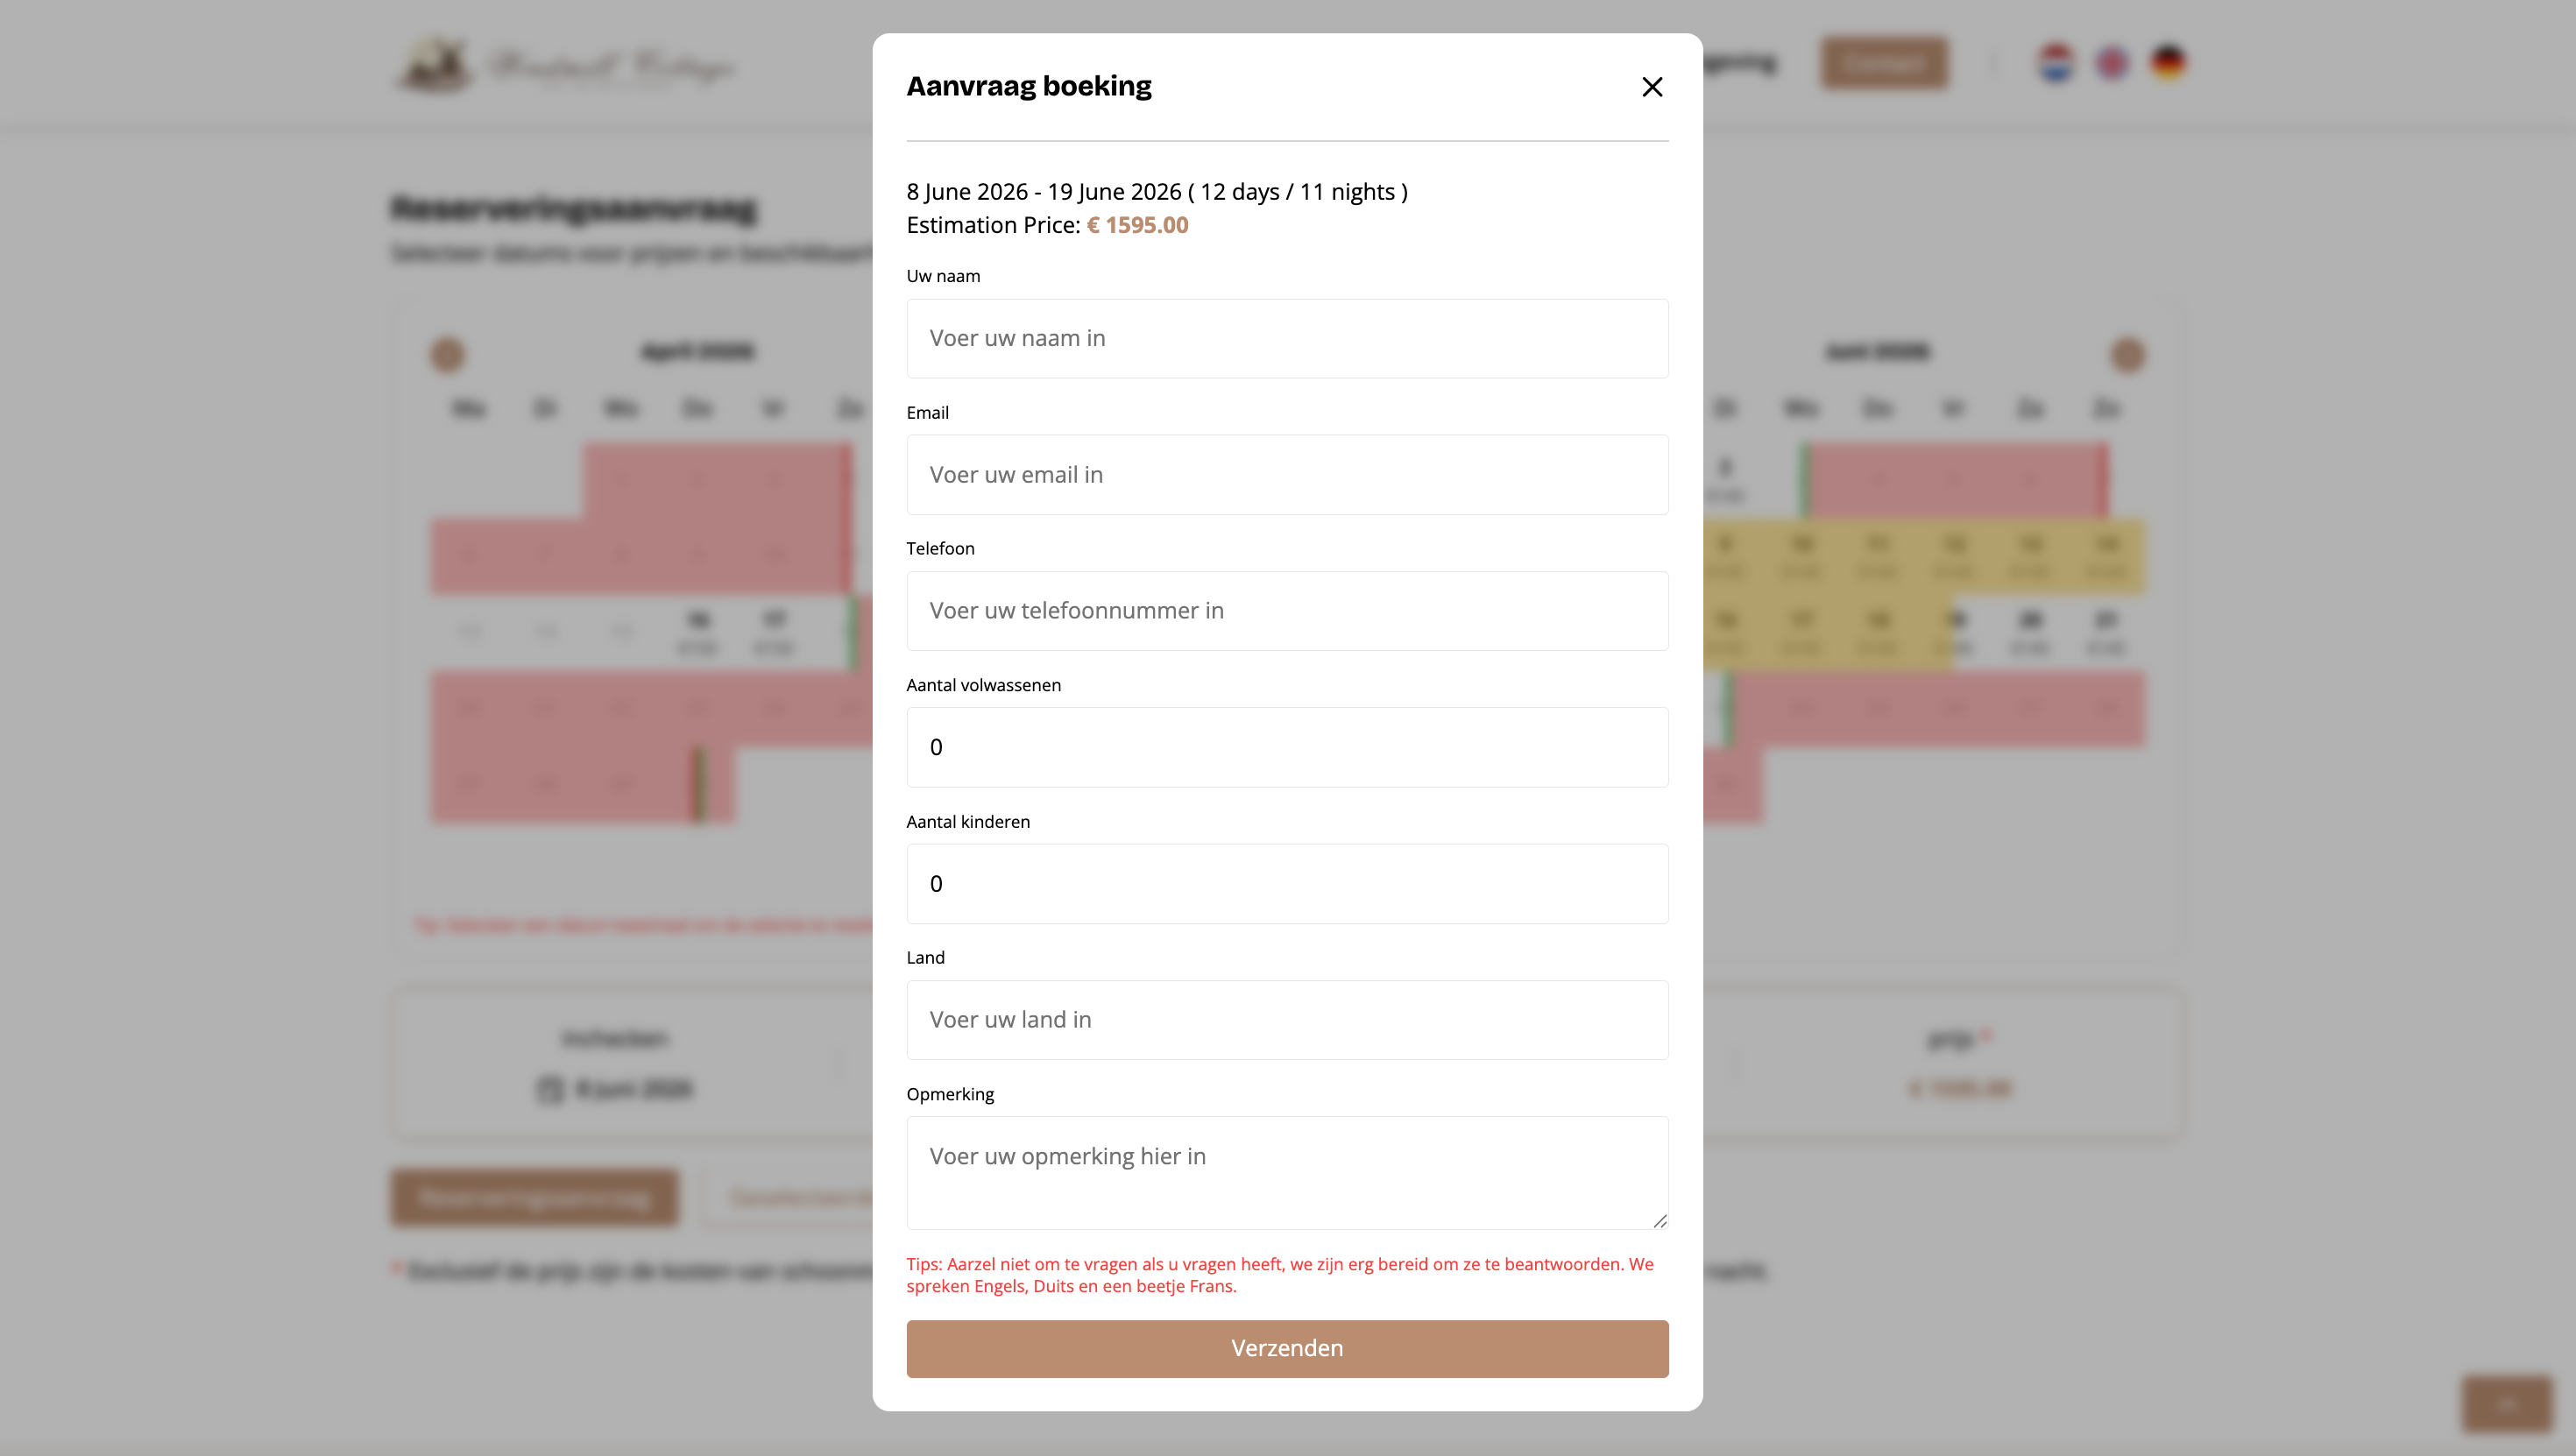
Task: Click into the Opmerking text area
Action: 1287,1172
